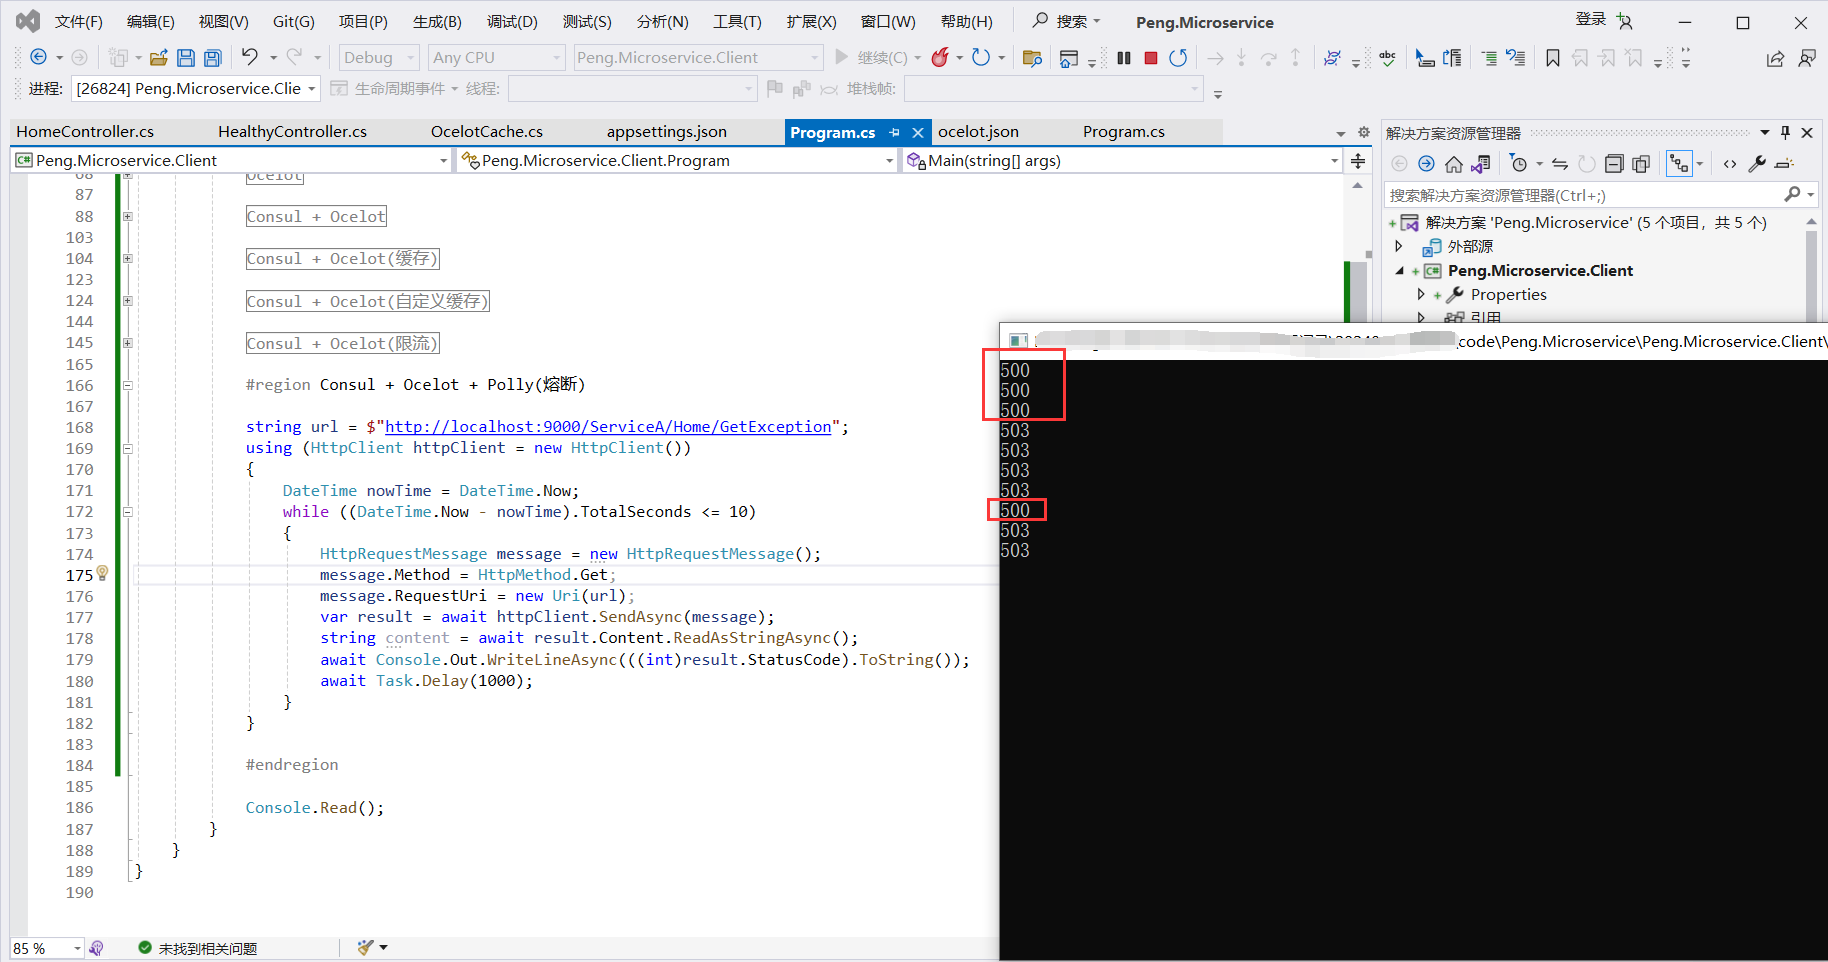Click the 生命周期事件 button
Screen dimensions: 1828x962
(393, 89)
